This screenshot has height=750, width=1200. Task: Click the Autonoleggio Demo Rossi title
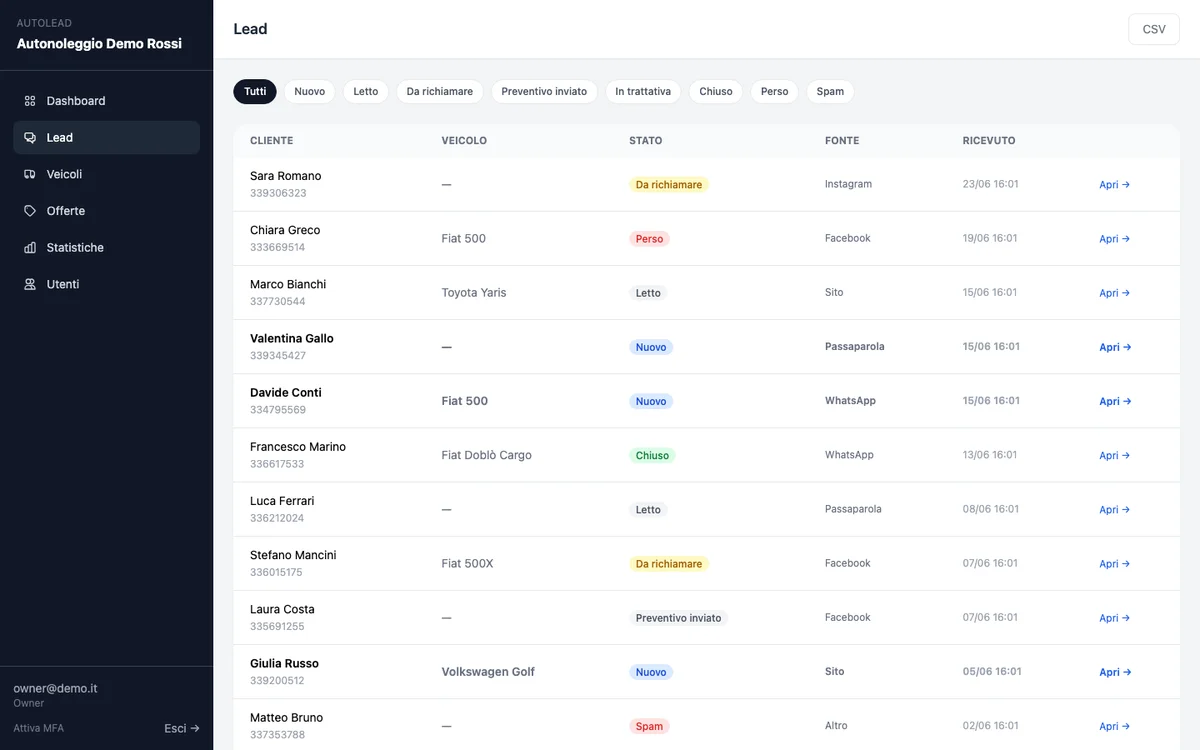click(99, 44)
